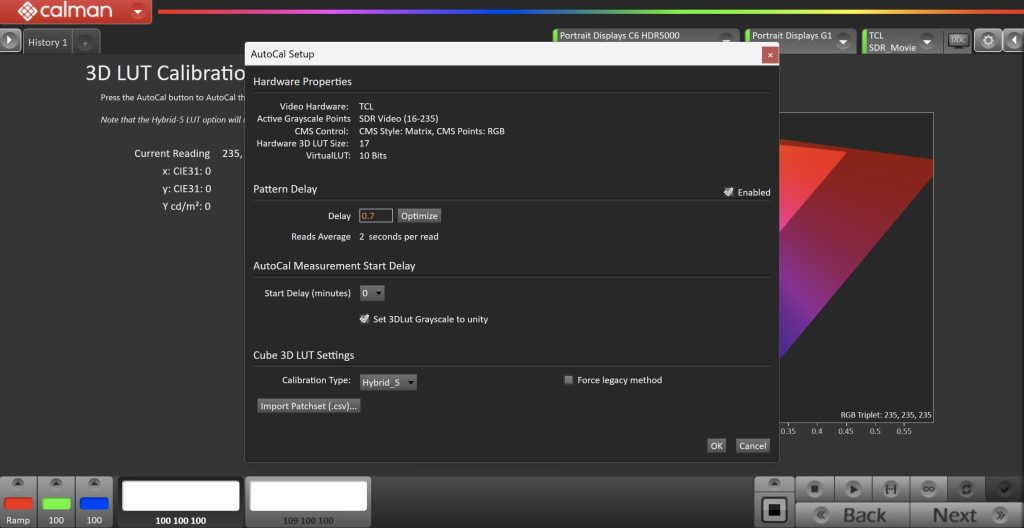Select the blue 100 color swatch
1024x528 pixels.
coord(94,503)
